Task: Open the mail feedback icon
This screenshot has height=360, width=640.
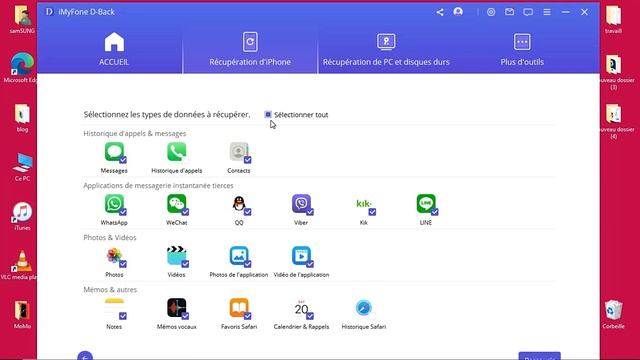Action: coord(509,12)
